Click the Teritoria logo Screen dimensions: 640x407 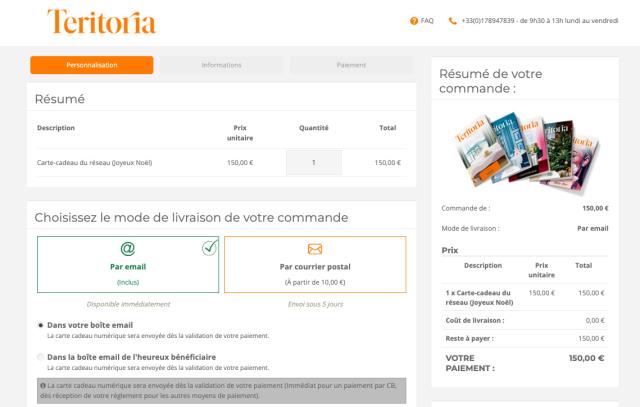102,22
